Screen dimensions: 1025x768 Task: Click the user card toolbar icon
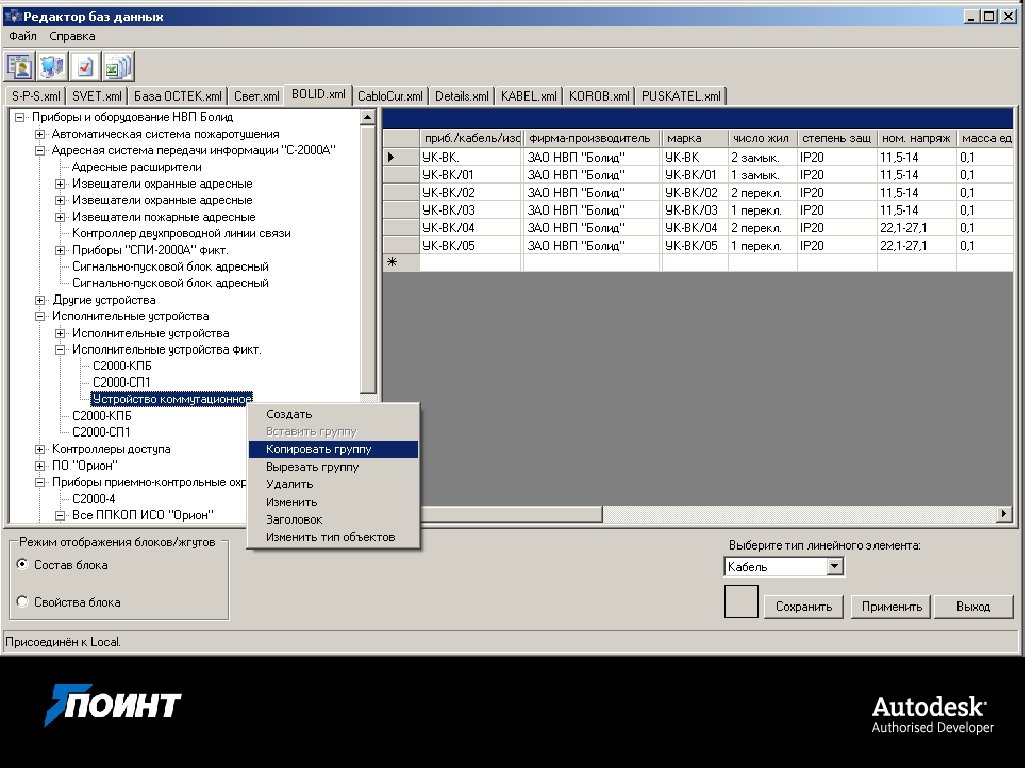pyautogui.click(x=19, y=66)
